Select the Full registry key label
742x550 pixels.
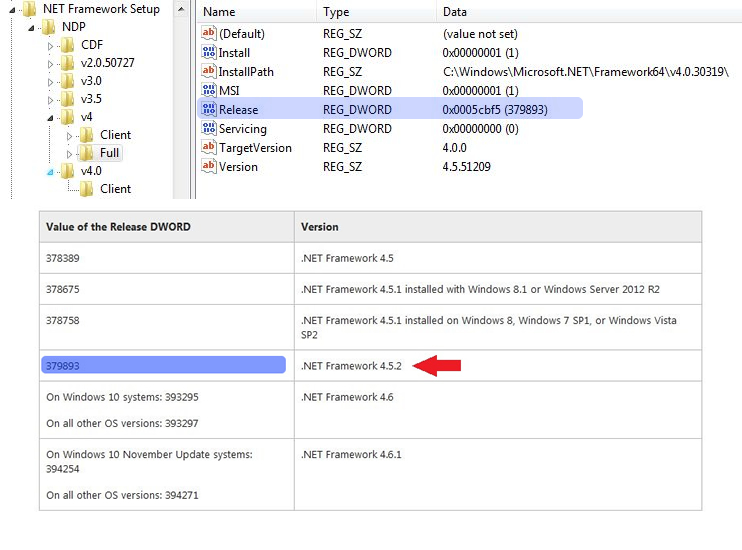(x=109, y=153)
